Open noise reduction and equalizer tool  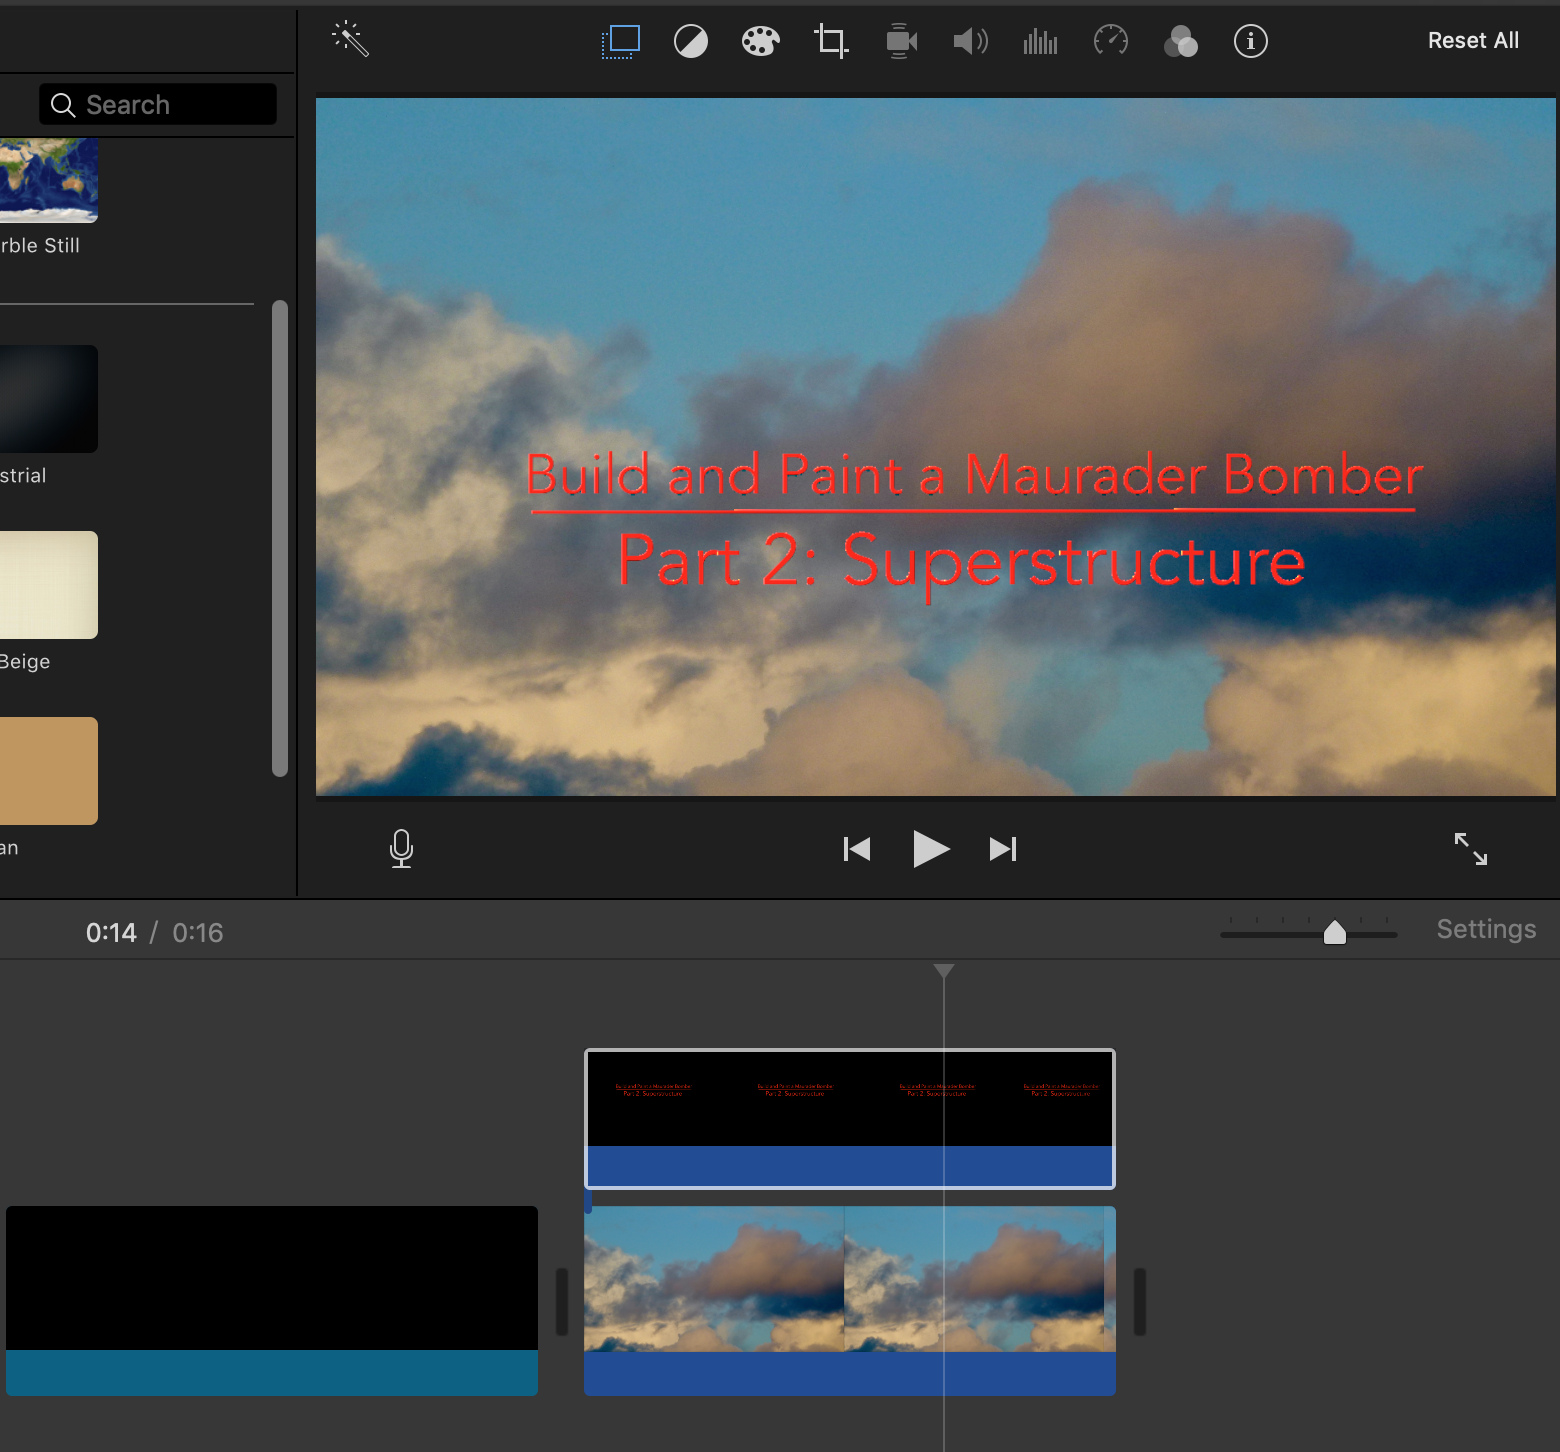(1040, 41)
